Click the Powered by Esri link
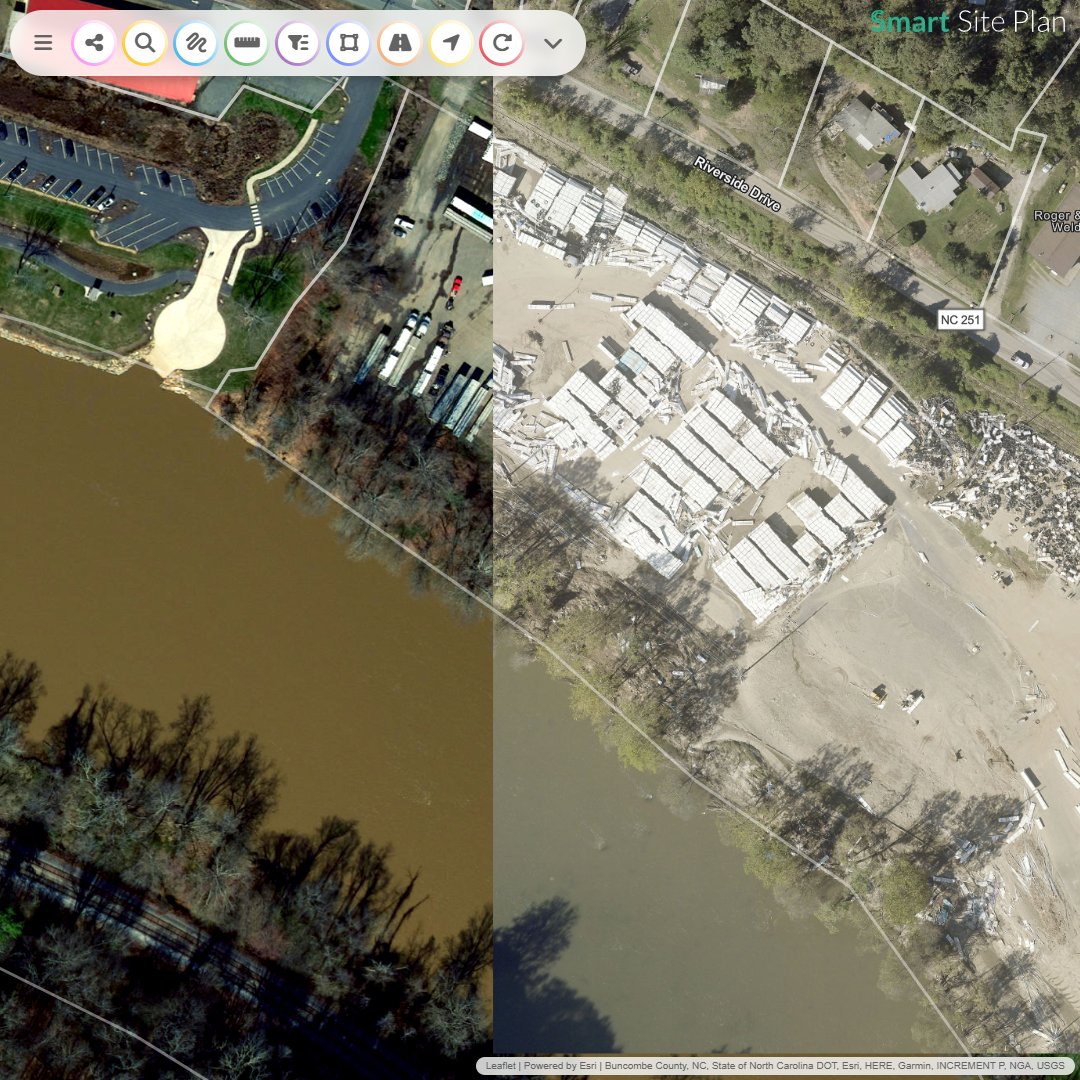 (561, 1066)
